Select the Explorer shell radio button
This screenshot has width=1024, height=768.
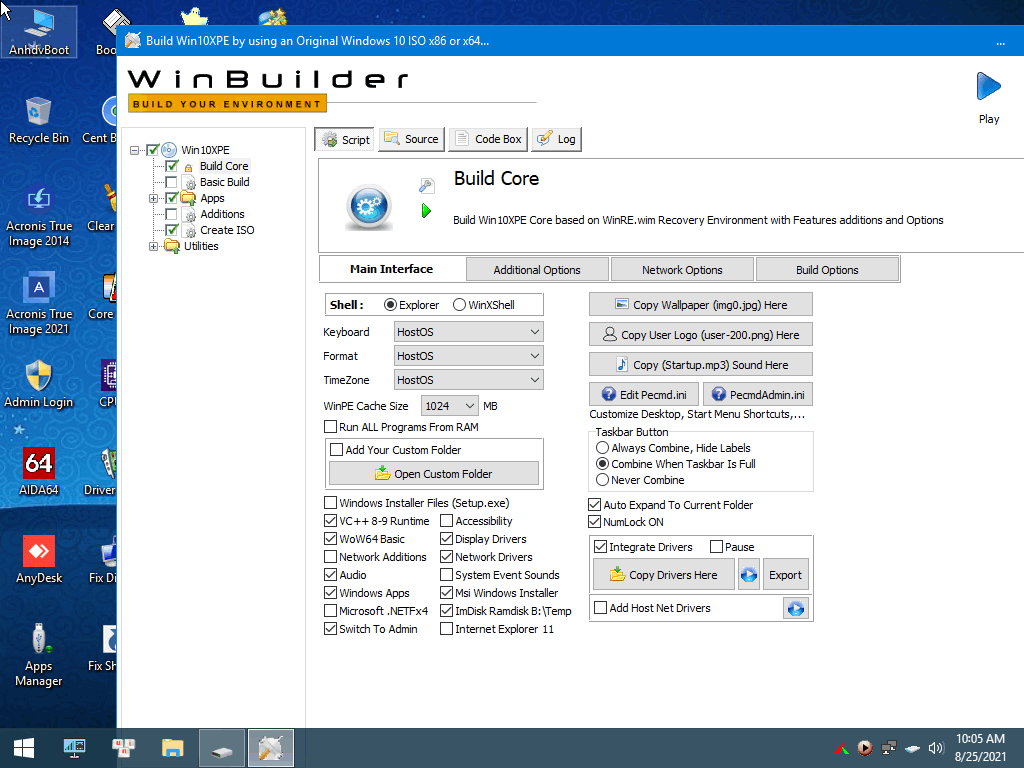coord(391,305)
